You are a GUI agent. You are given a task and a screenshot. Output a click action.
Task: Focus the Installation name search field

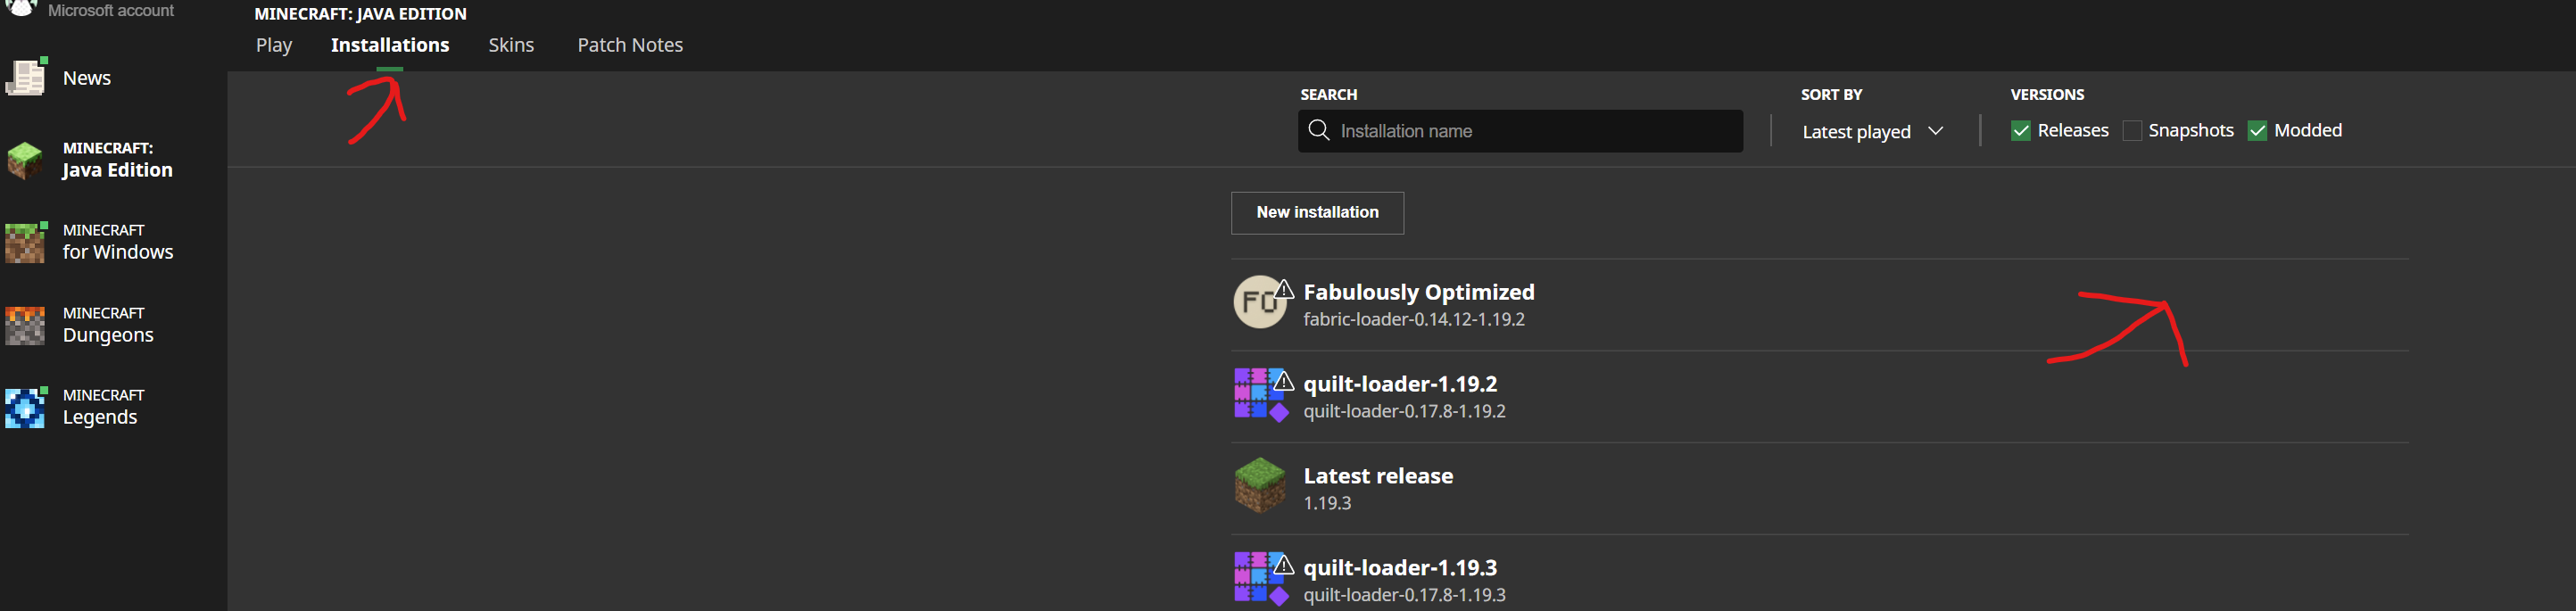tap(1520, 131)
